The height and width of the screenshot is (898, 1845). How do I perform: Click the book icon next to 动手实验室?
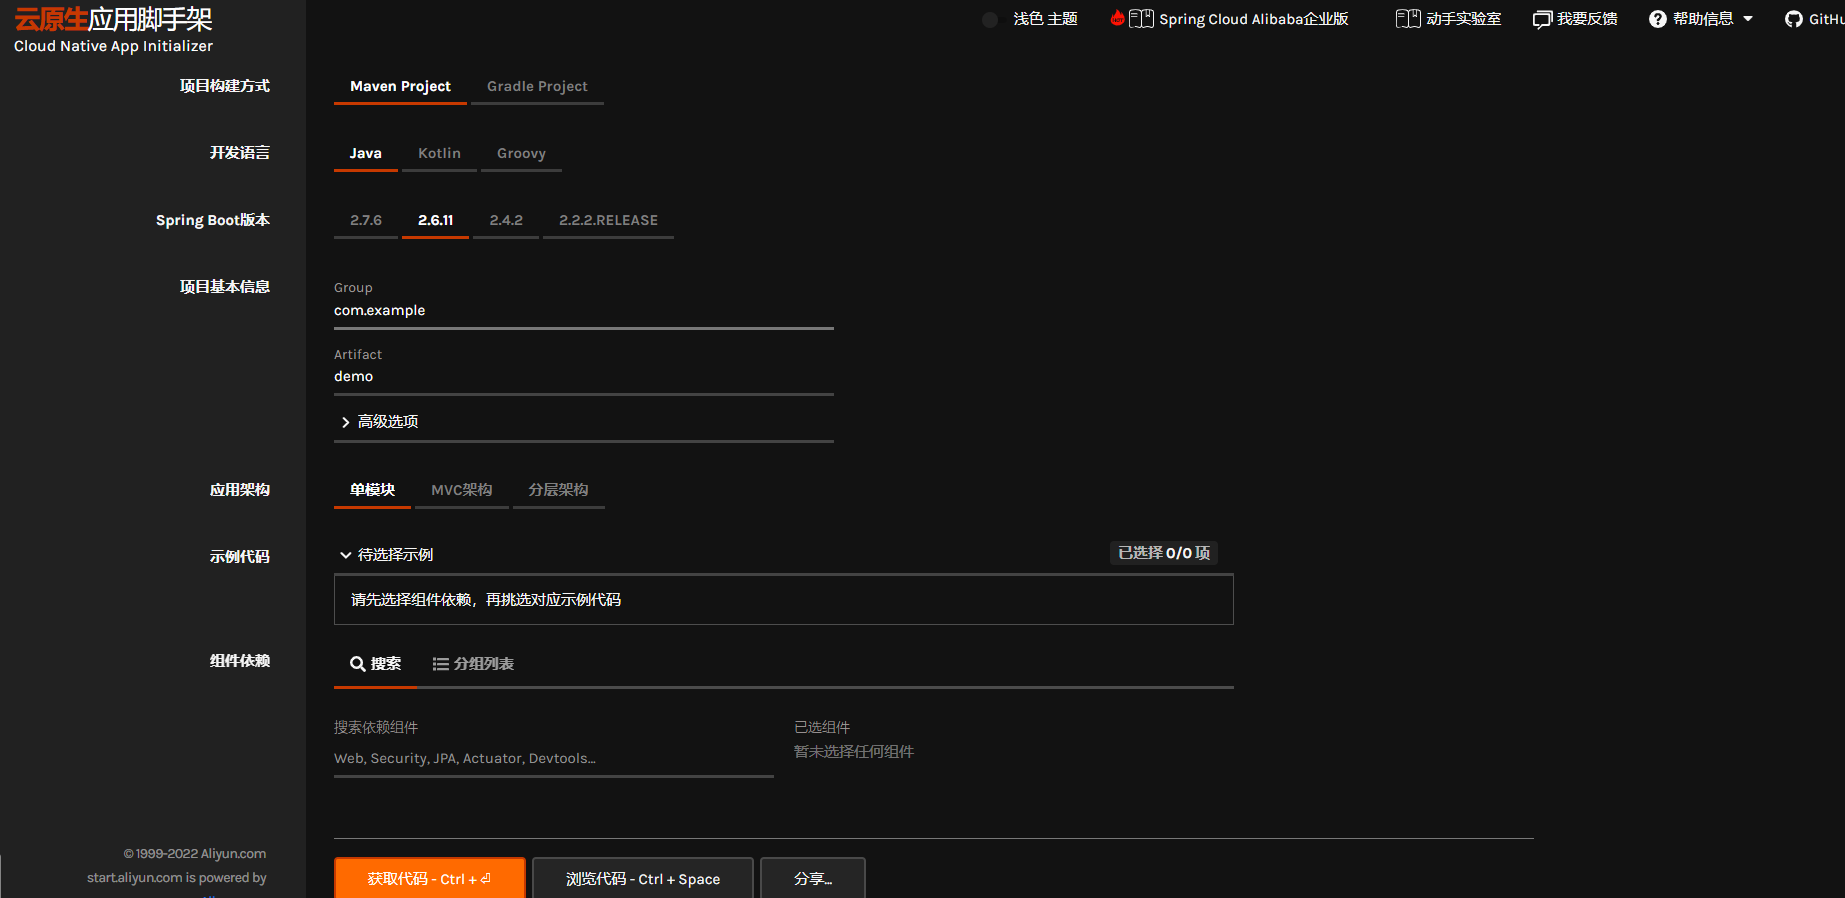tap(1408, 19)
